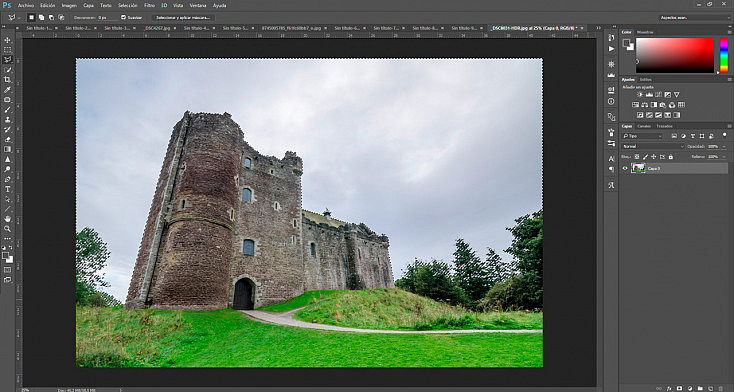This screenshot has width=734, height=392.
Task: Enable New Selection mode in options bar
Action: coord(31,17)
